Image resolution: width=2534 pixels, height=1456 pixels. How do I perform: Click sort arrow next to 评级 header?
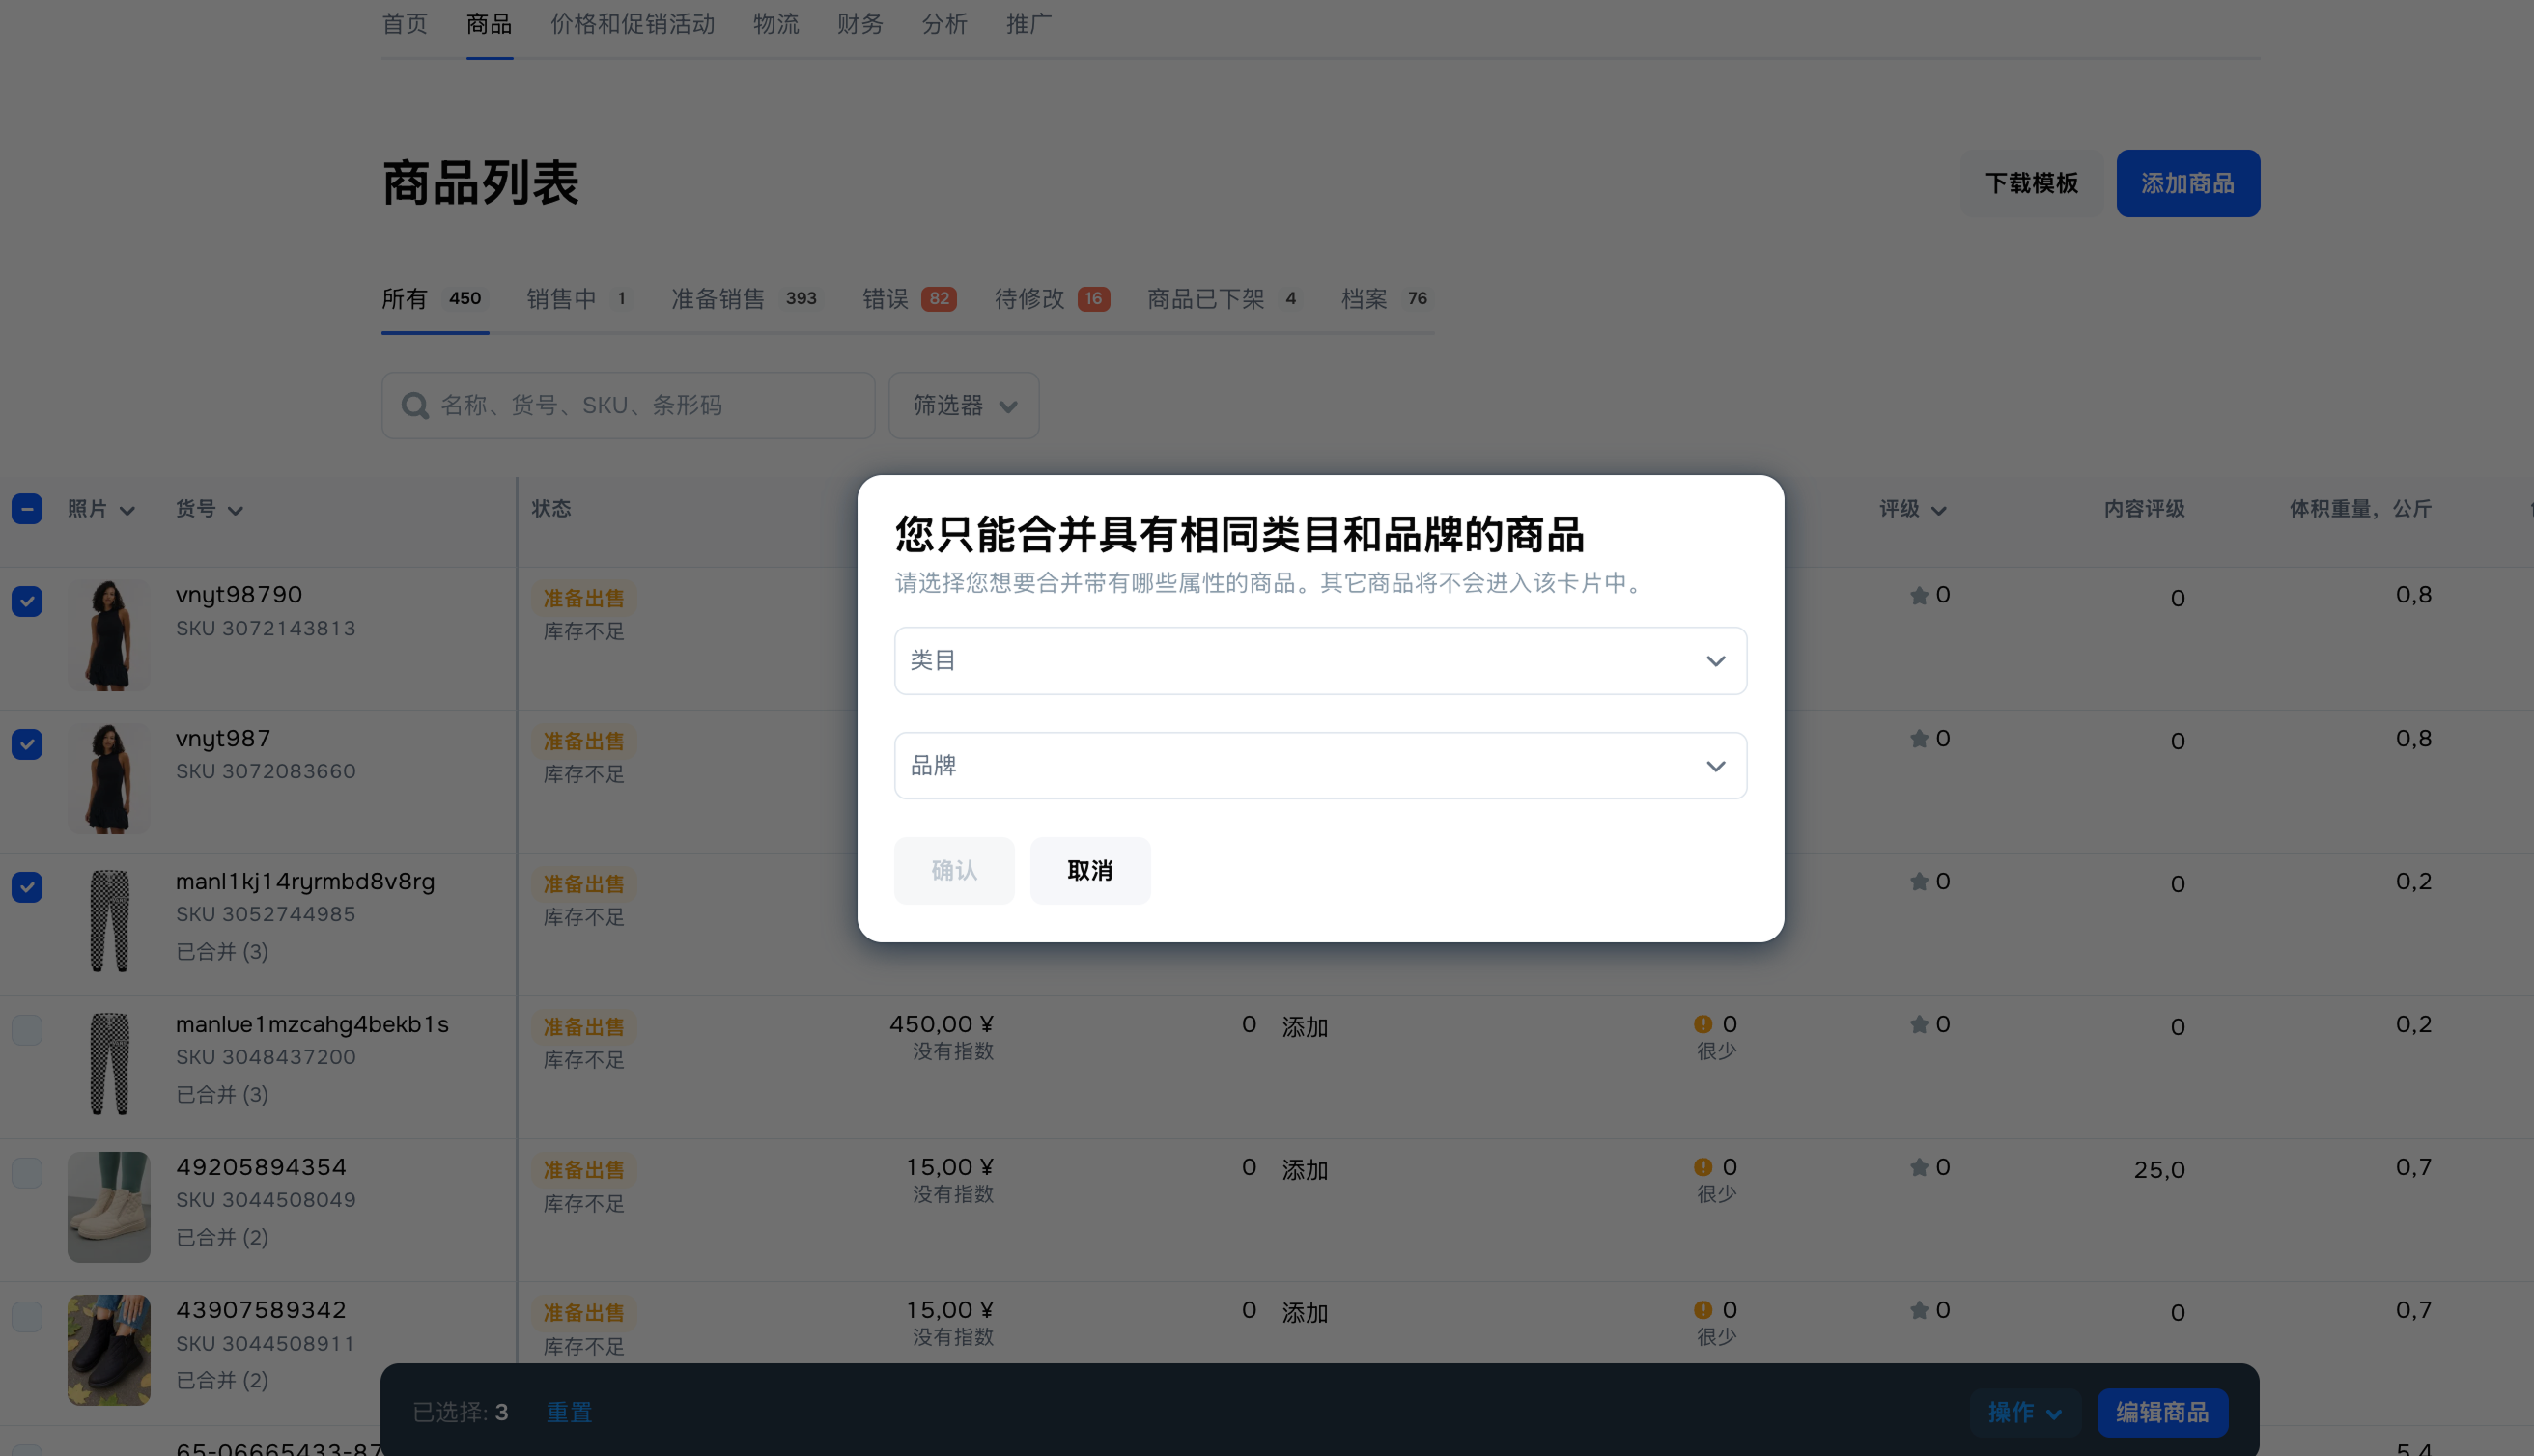1938,511
